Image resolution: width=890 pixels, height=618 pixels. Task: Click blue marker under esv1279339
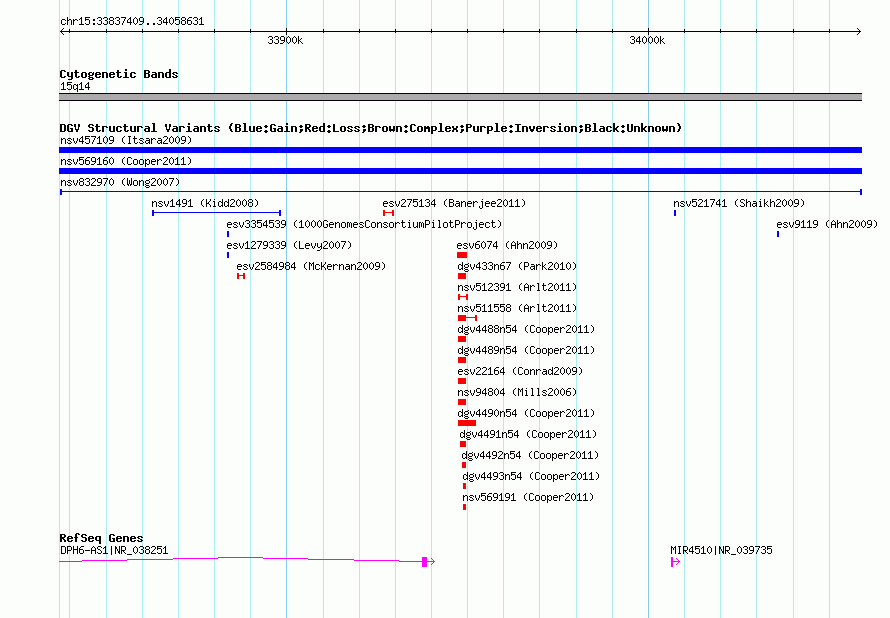pos(228,255)
